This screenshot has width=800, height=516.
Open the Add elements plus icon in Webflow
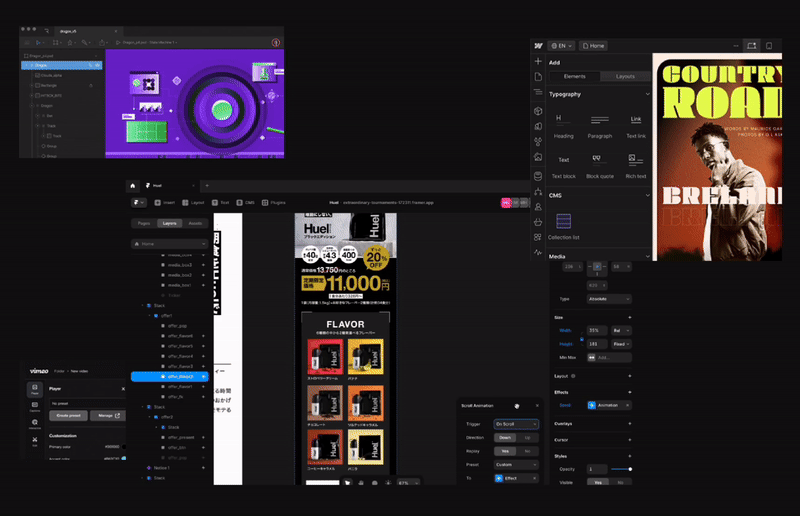538,62
